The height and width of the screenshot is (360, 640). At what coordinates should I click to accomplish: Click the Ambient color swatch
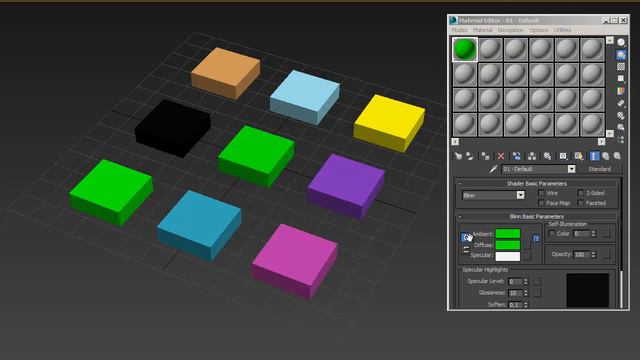tap(508, 233)
